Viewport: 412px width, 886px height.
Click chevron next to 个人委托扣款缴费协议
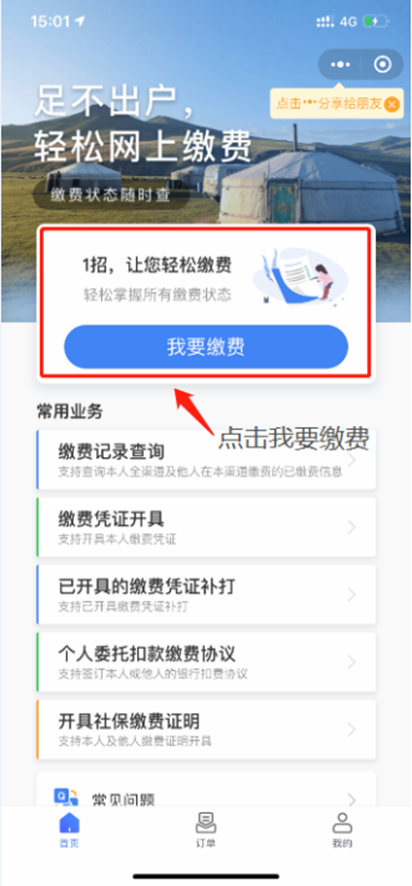point(352,662)
